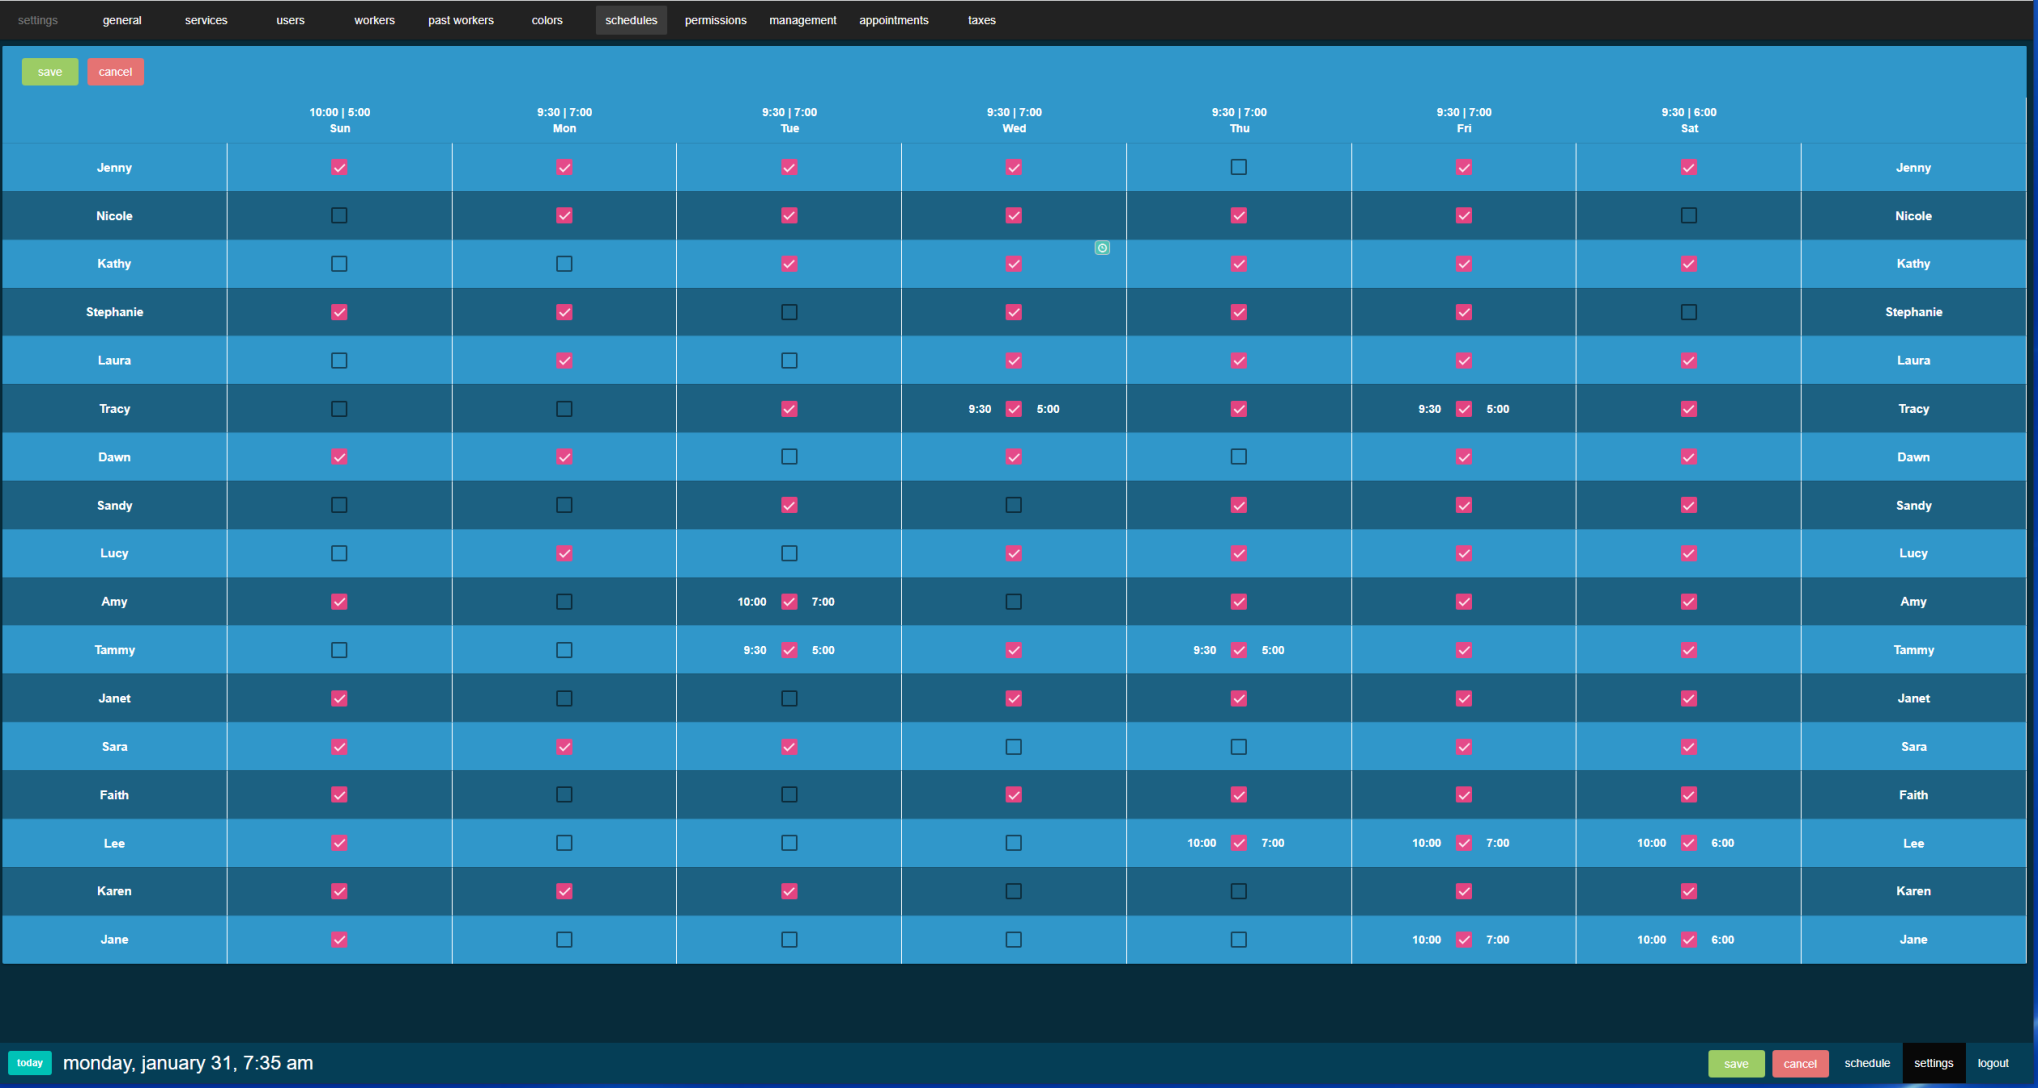Click the clock icon in Kathy's Wednesday cell

(1102, 248)
